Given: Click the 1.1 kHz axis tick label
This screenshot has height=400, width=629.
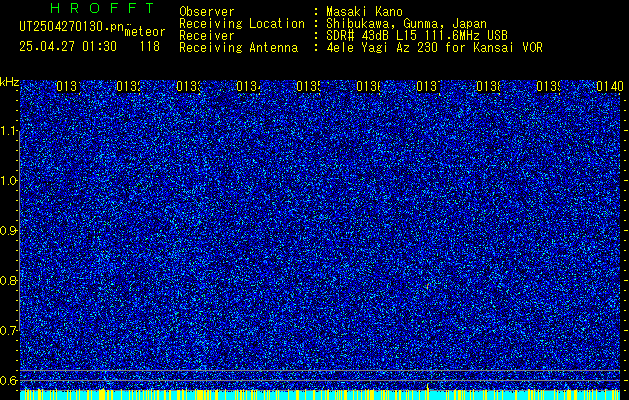Looking at the screenshot, I should [9, 131].
